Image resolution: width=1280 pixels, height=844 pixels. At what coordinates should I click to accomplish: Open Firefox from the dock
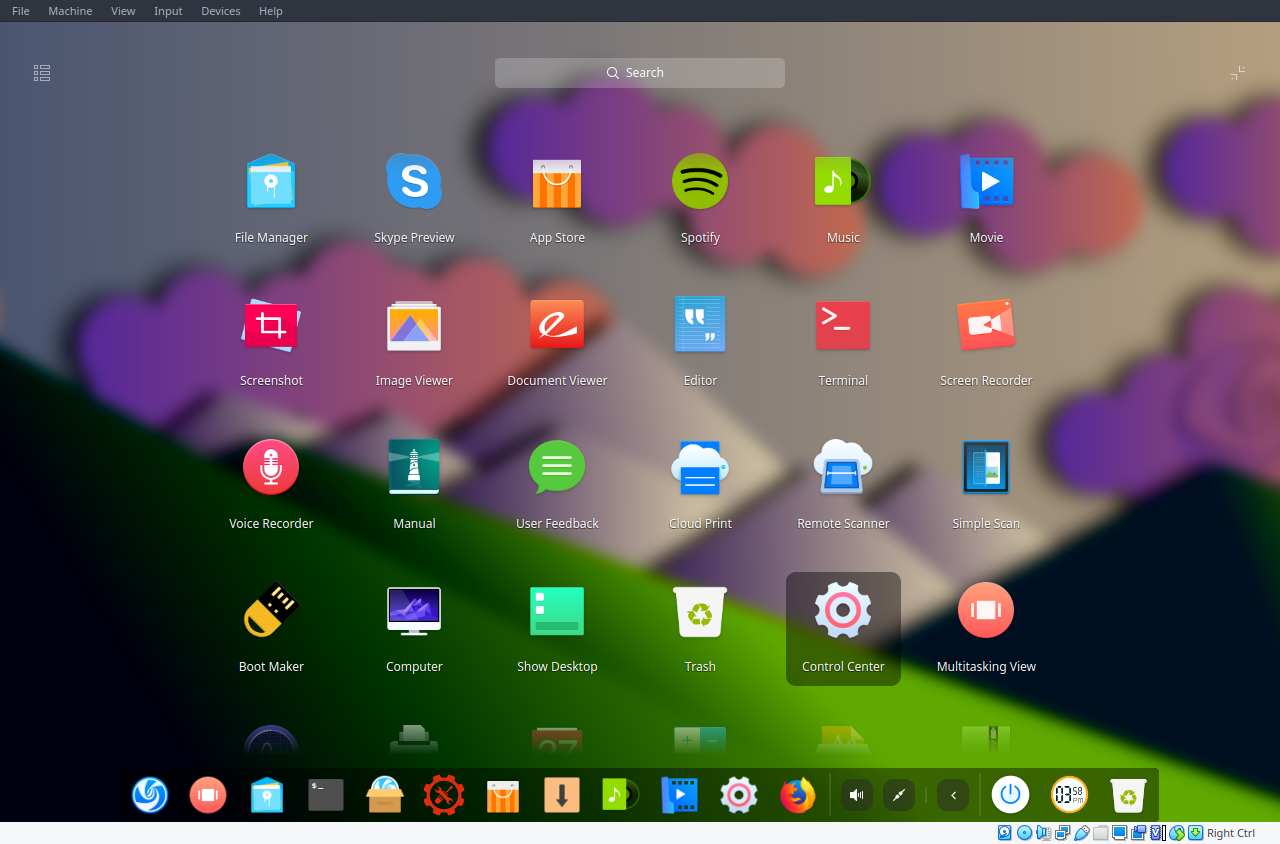[x=797, y=795]
